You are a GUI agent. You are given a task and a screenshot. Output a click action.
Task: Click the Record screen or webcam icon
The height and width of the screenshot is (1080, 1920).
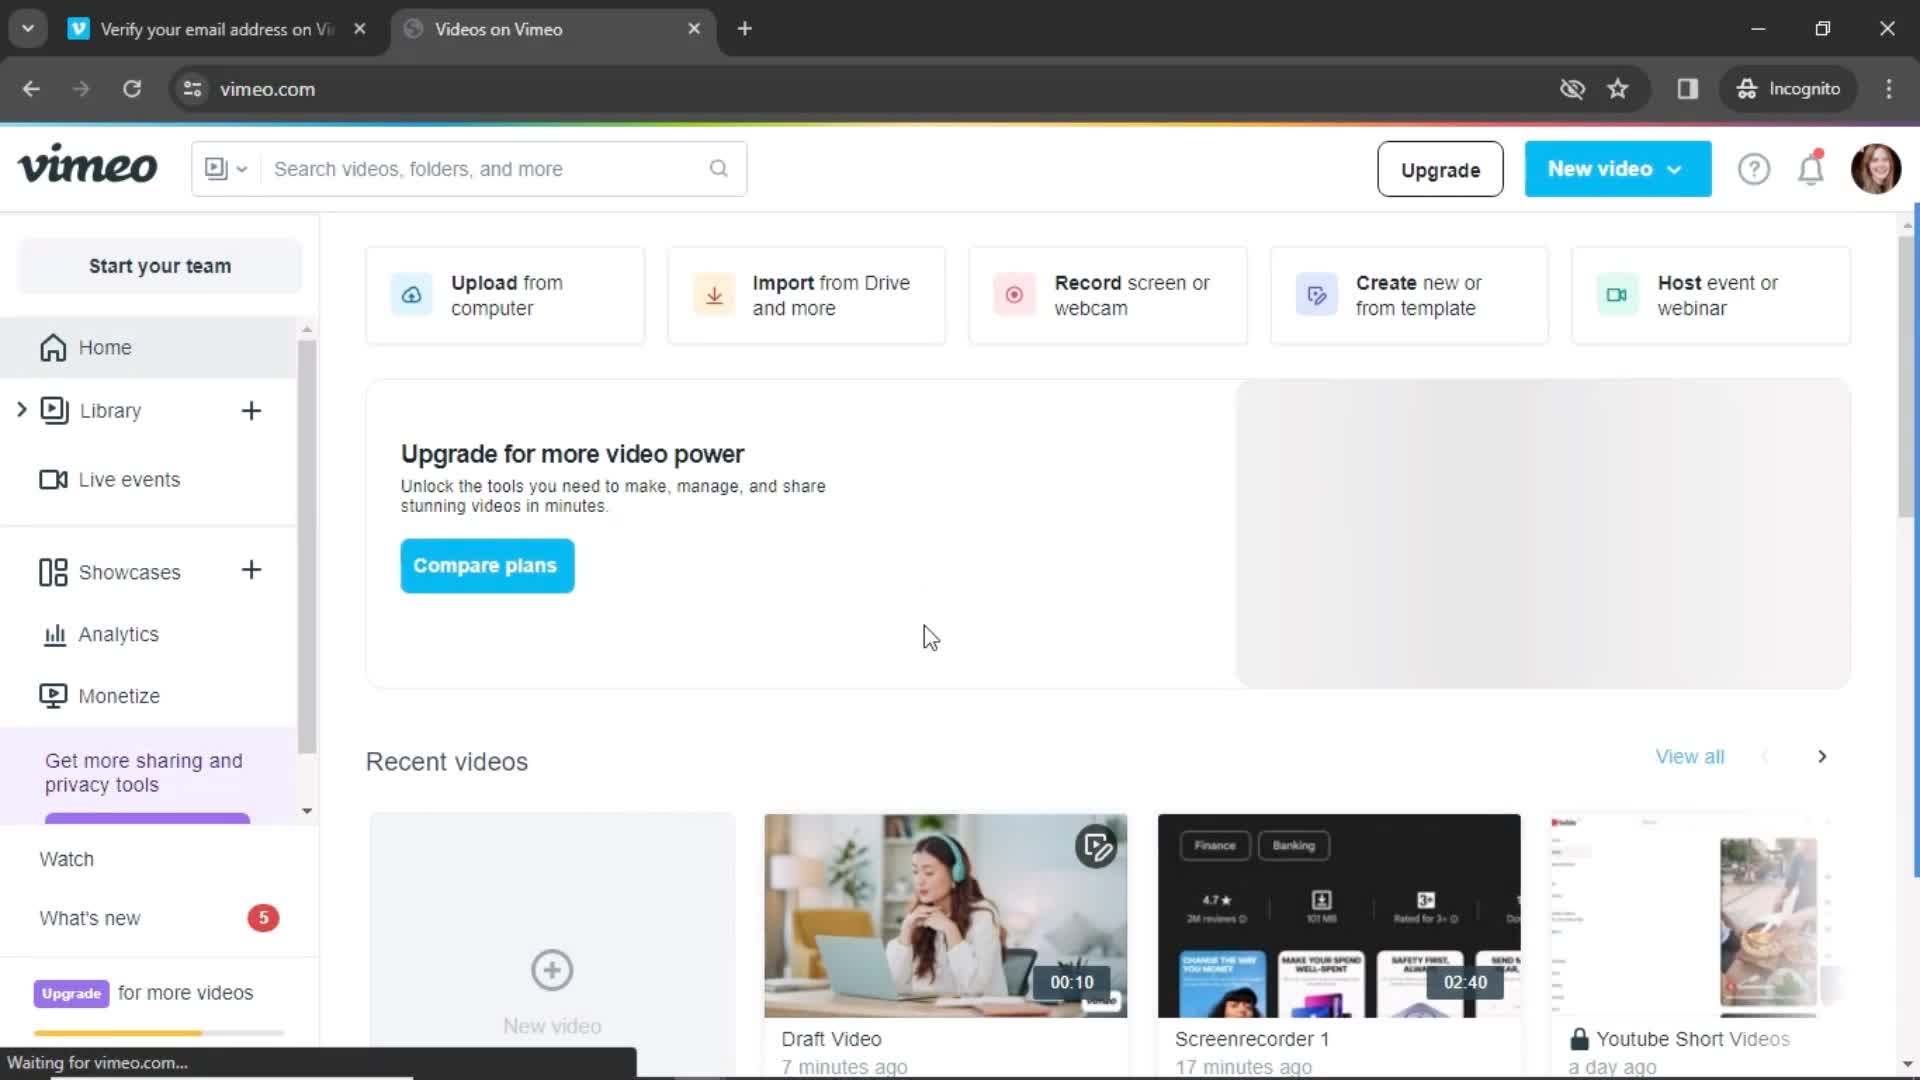(1014, 294)
